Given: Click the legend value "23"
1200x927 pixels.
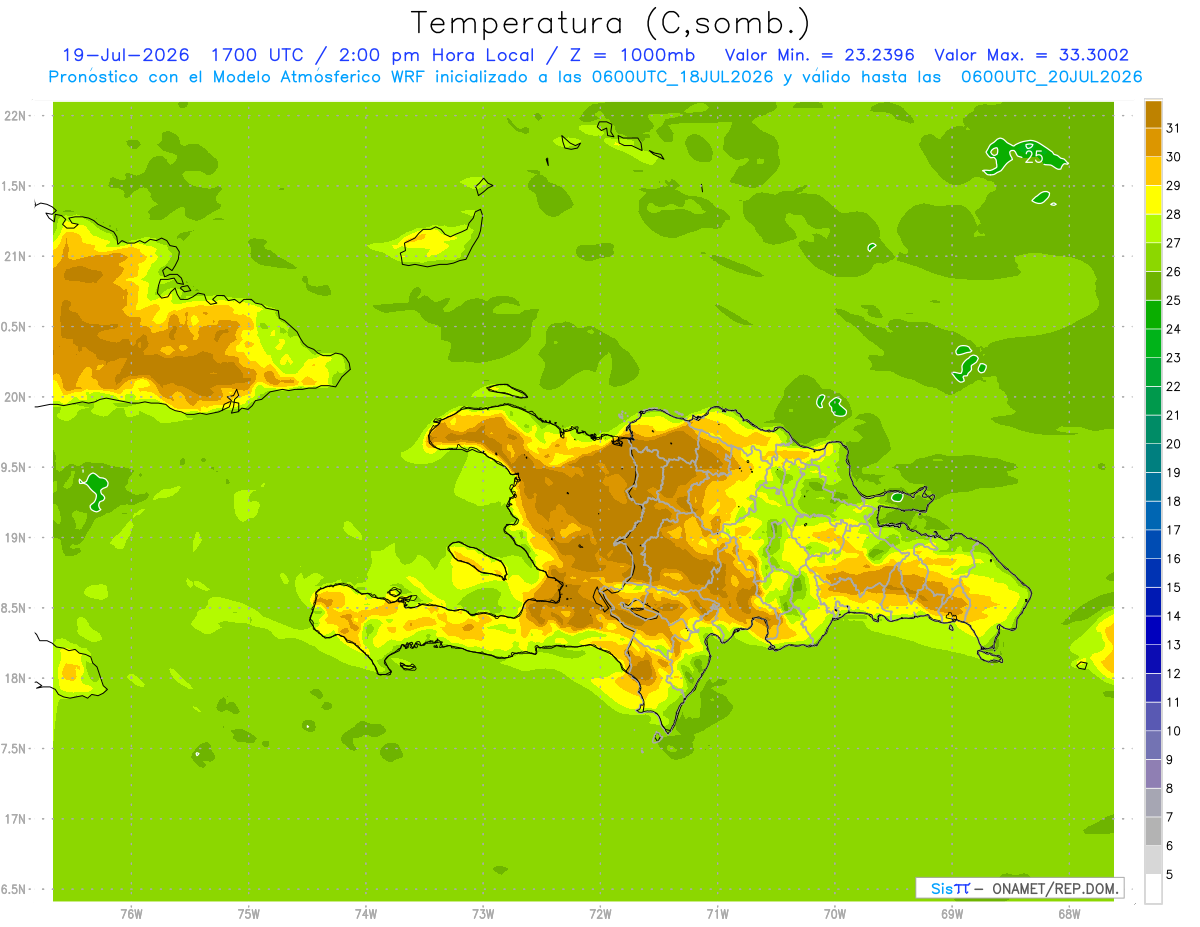Looking at the screenshot, I should tap(1174, 358).
